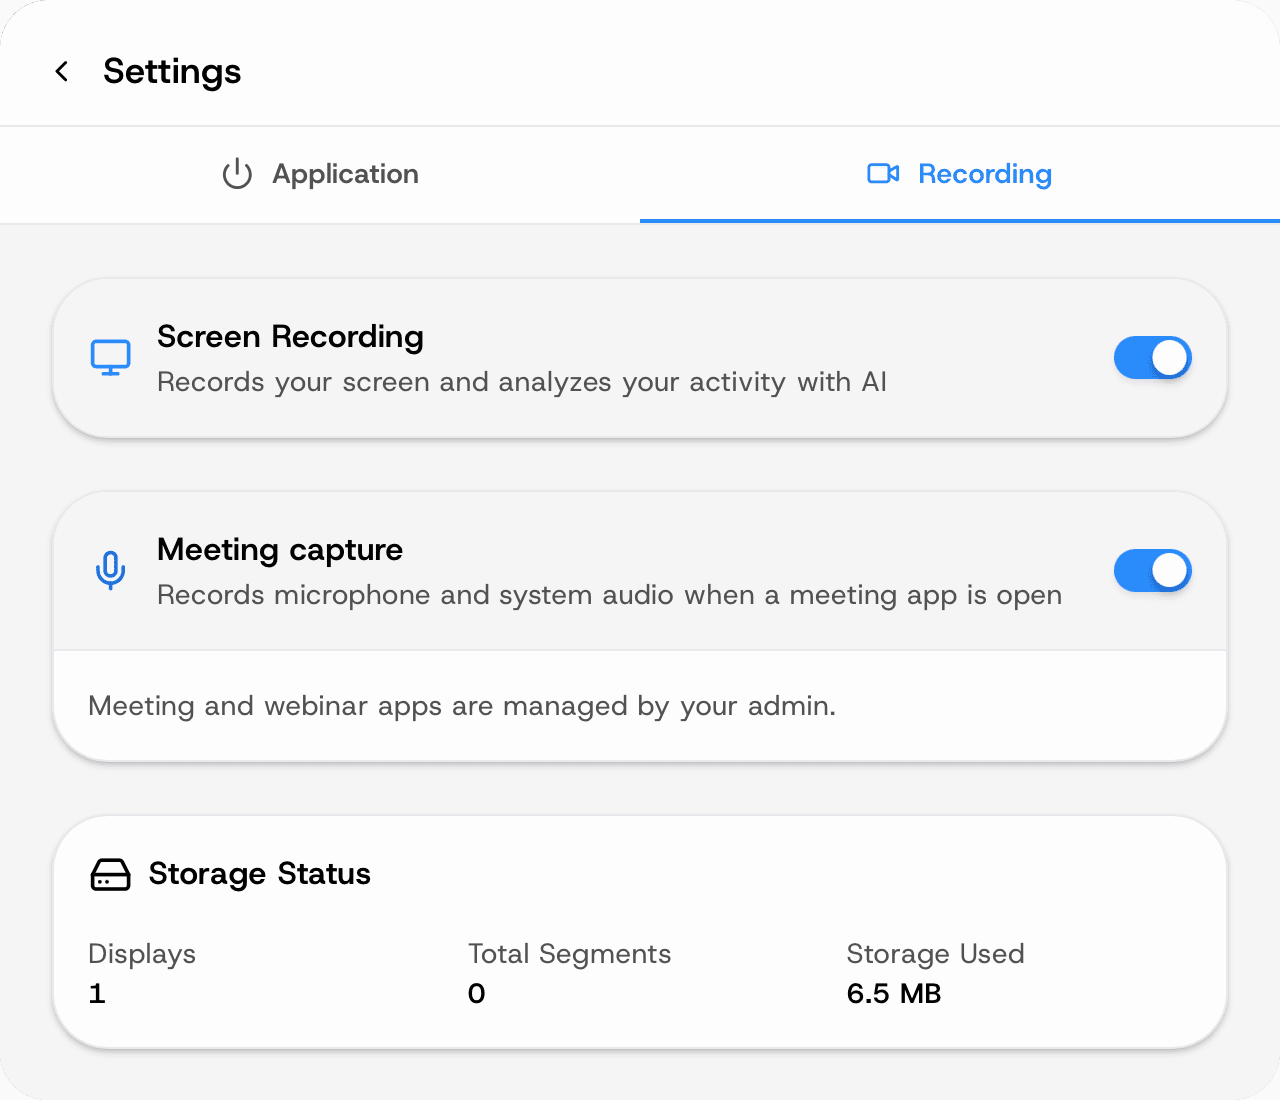Turn off the Screen Recording toggle
This screenshot has width=1280, height=1100.
click(x=1153, y=358)
